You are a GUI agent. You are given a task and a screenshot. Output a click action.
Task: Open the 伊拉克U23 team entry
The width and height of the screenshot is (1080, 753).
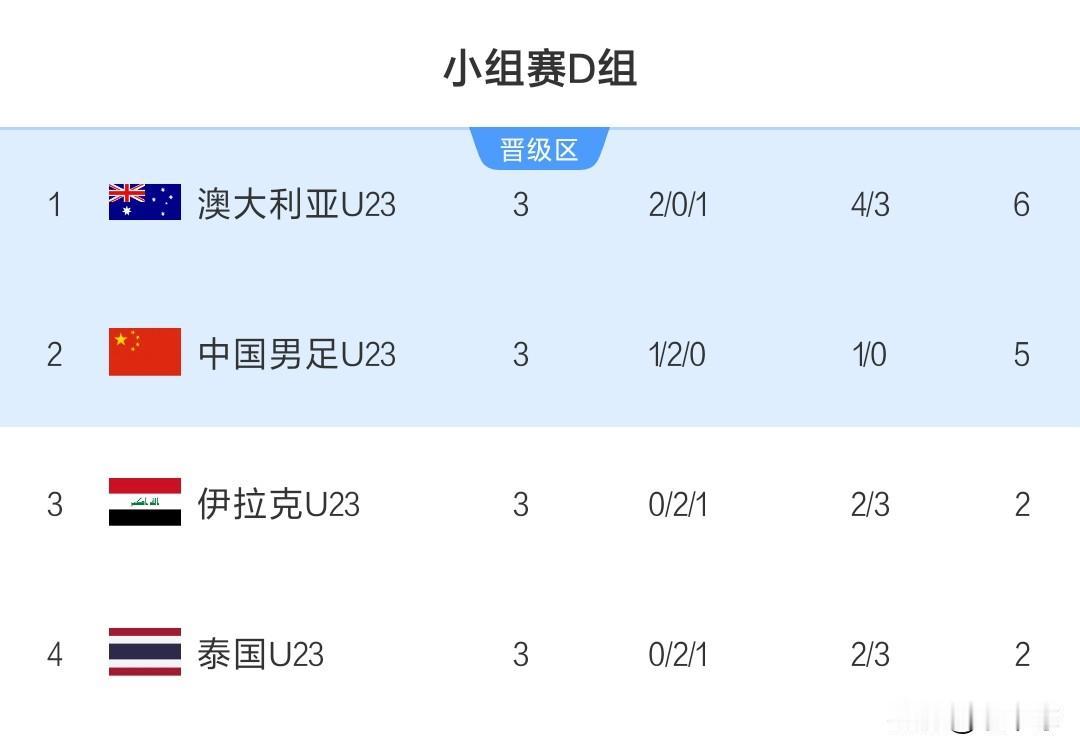point(280,504)
